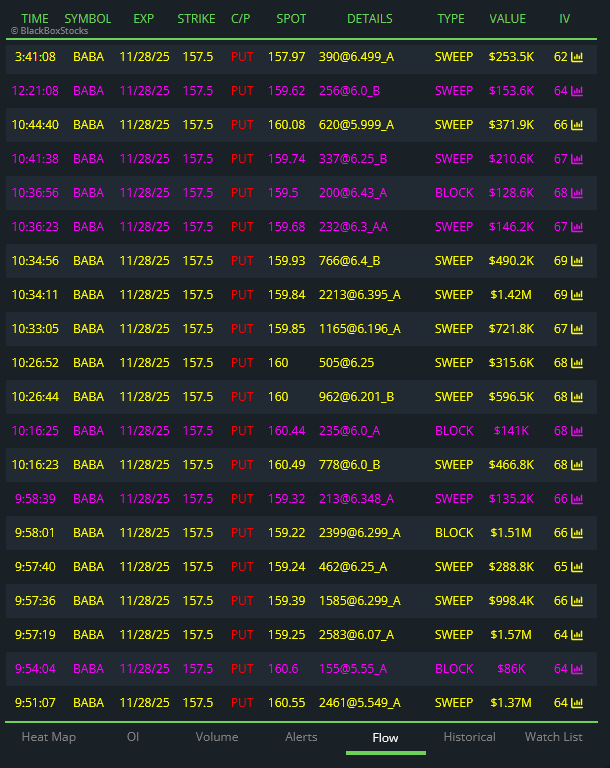Select the 2213@6.395_A details cell
This screenshot has height=768, width=610.
pos(360,295)
